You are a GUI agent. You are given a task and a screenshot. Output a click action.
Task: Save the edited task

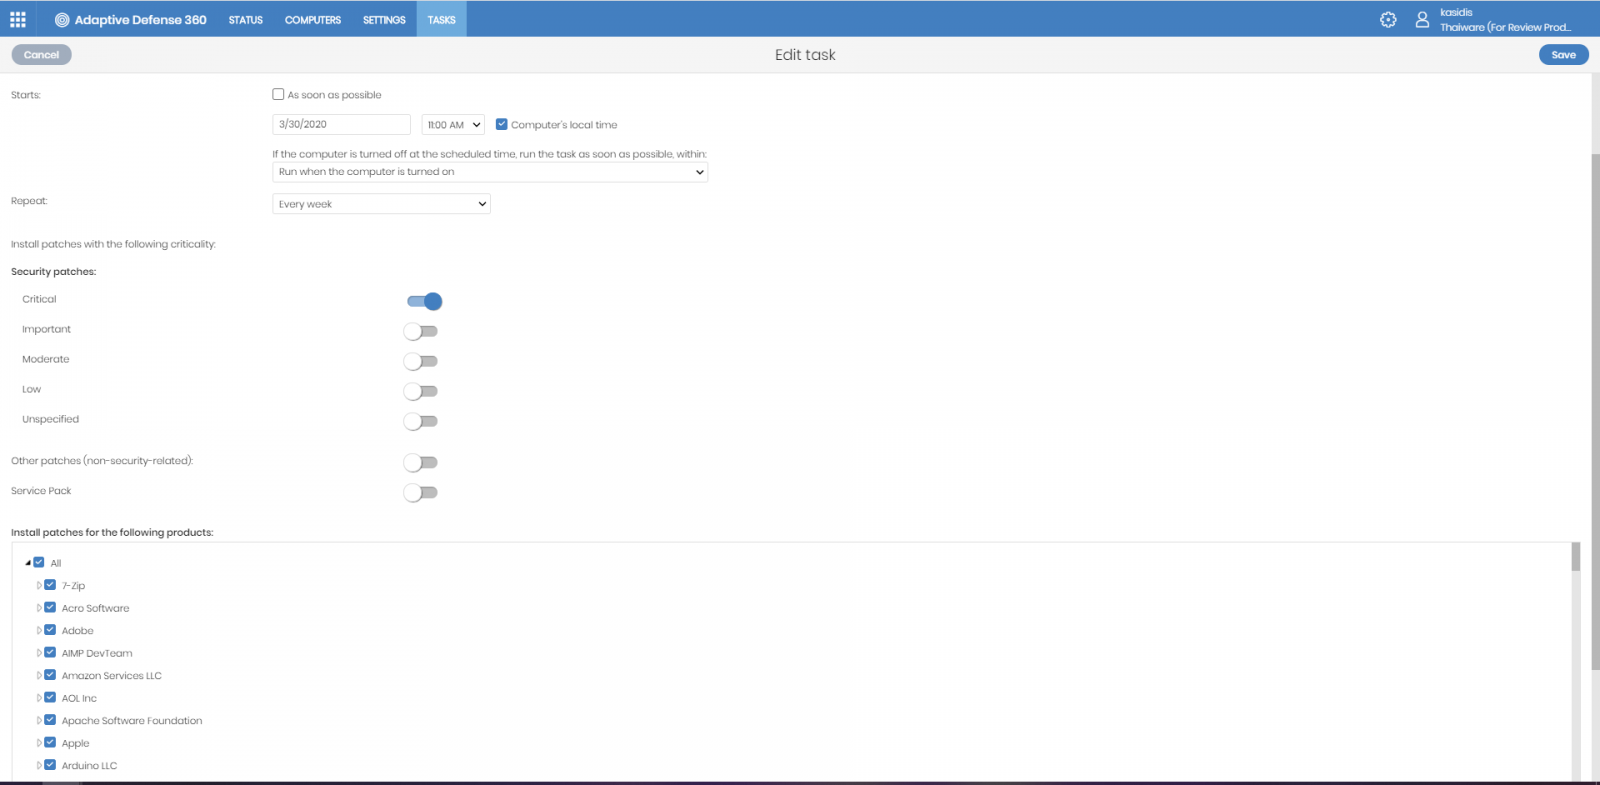click(x=1563, y=55)
